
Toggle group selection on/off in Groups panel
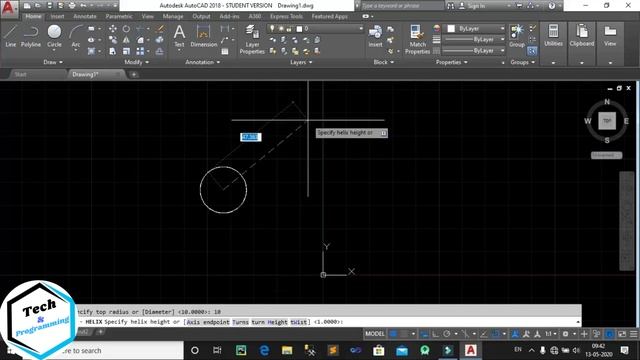532,51
